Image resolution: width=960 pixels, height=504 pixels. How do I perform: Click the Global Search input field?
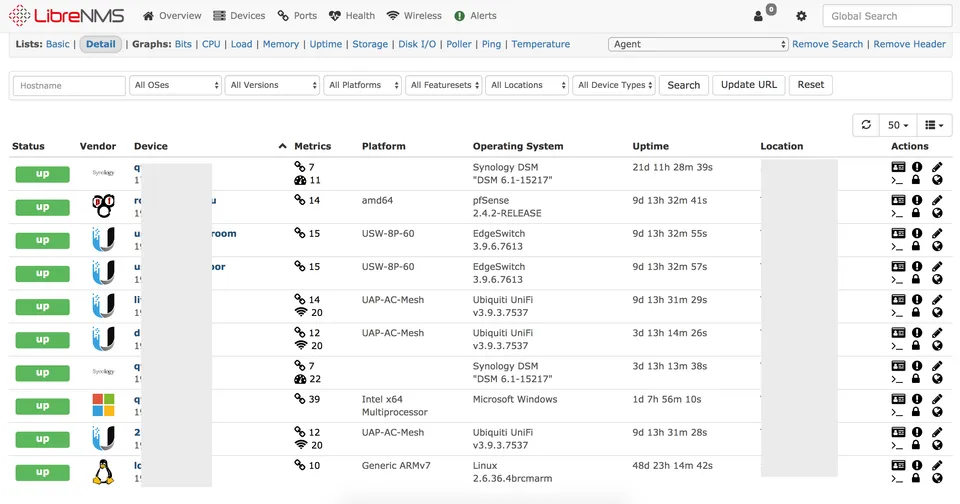pos(887,16)
